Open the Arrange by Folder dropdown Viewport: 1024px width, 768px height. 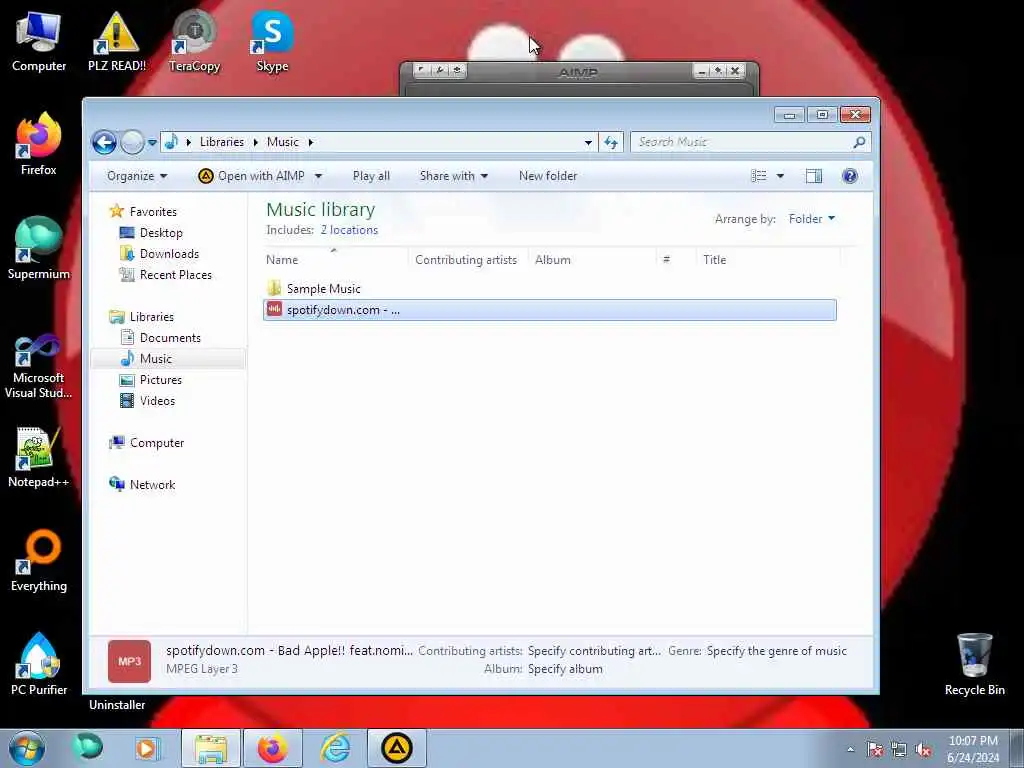pos(812,219)
